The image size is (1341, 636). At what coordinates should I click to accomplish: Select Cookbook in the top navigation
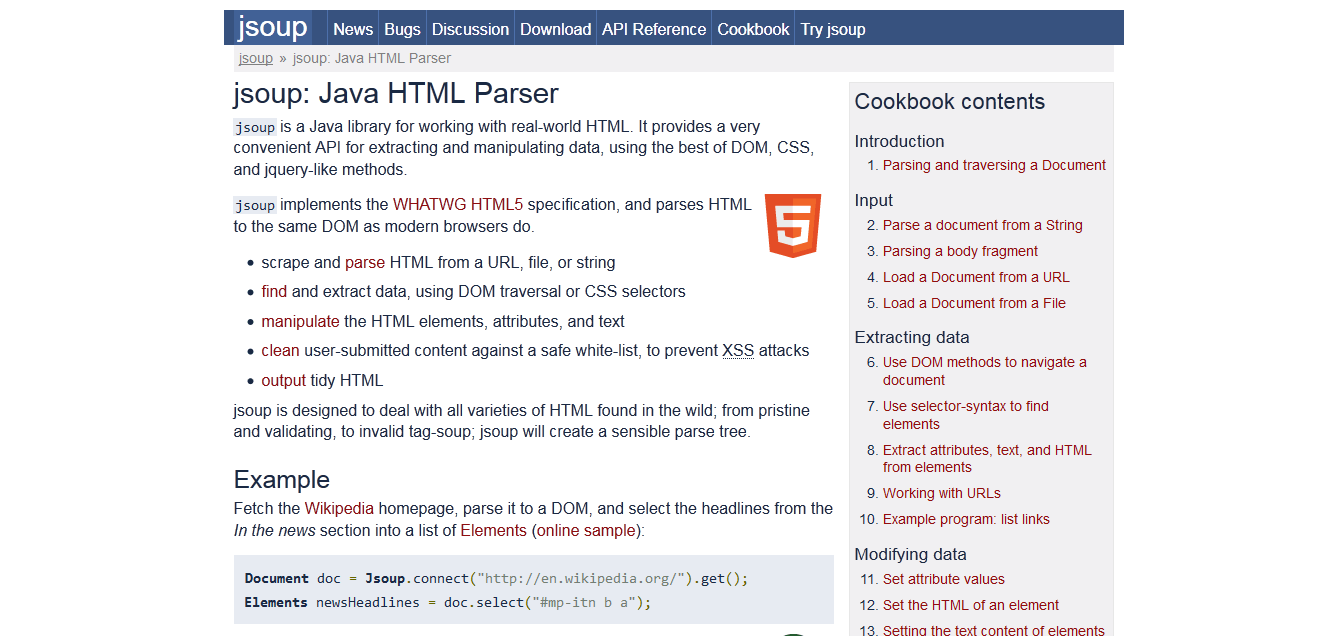pos(753,29)
